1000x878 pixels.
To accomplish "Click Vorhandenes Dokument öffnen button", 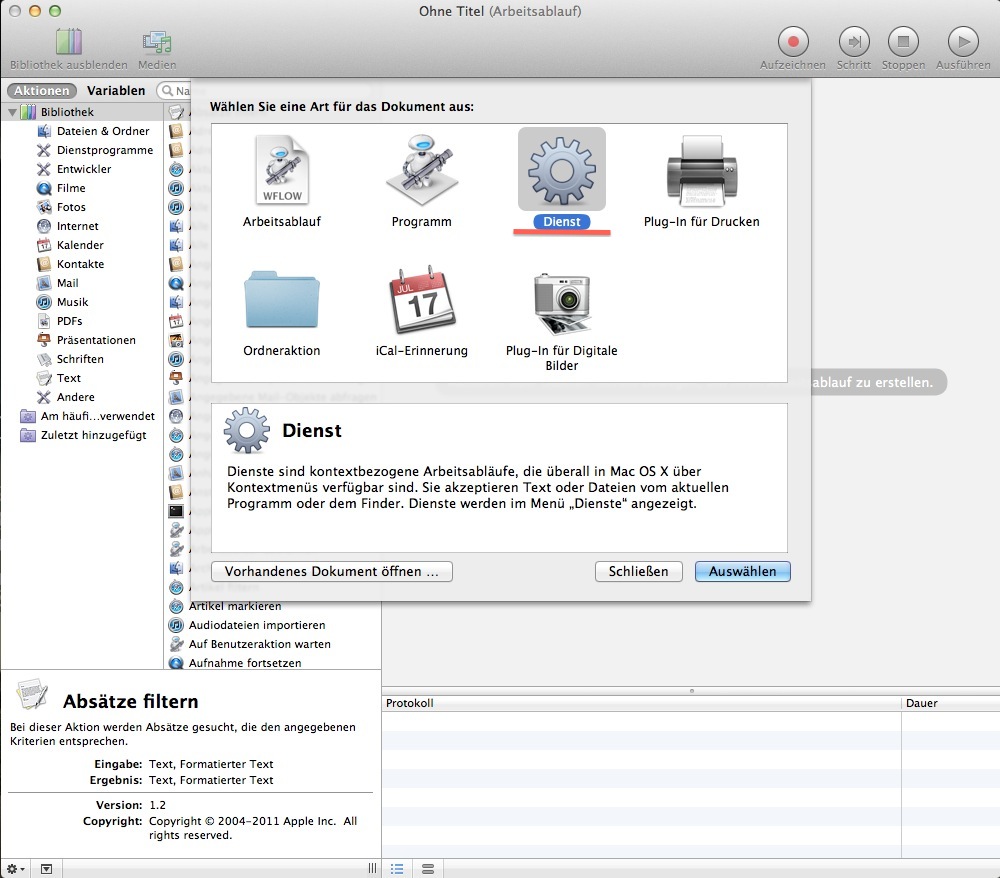I will [x=332, y=571].
